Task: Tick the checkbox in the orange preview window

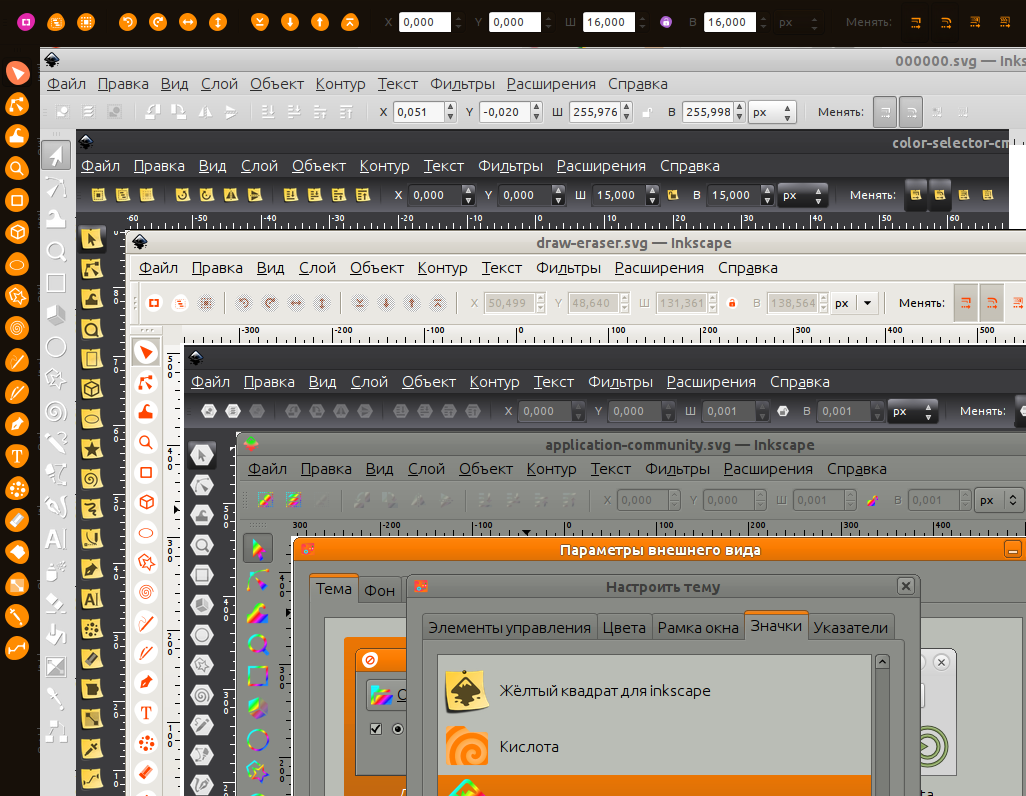Action: click(x=376, y=729)
